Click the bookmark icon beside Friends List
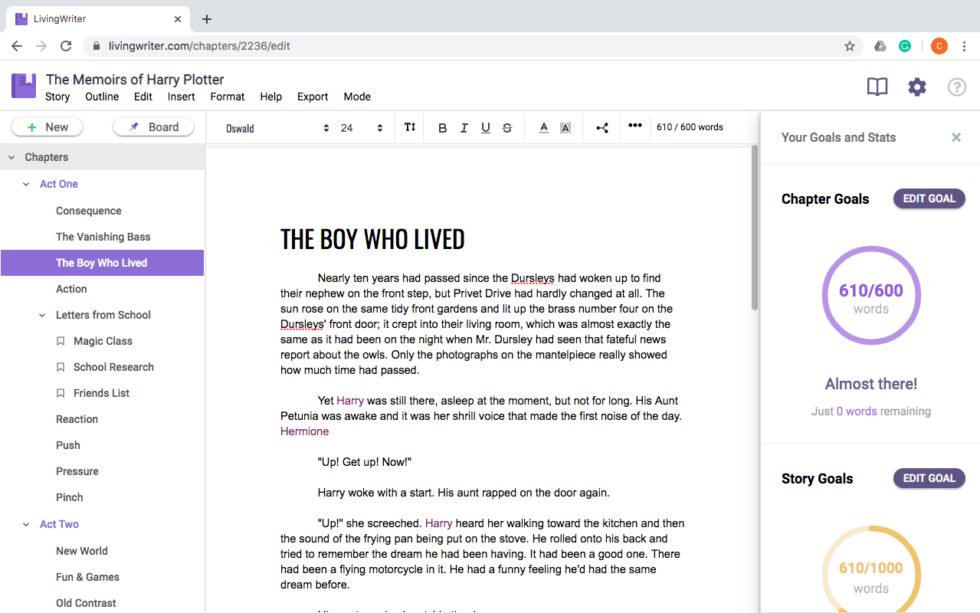This screenshot has width=980, height=613. 61,393
